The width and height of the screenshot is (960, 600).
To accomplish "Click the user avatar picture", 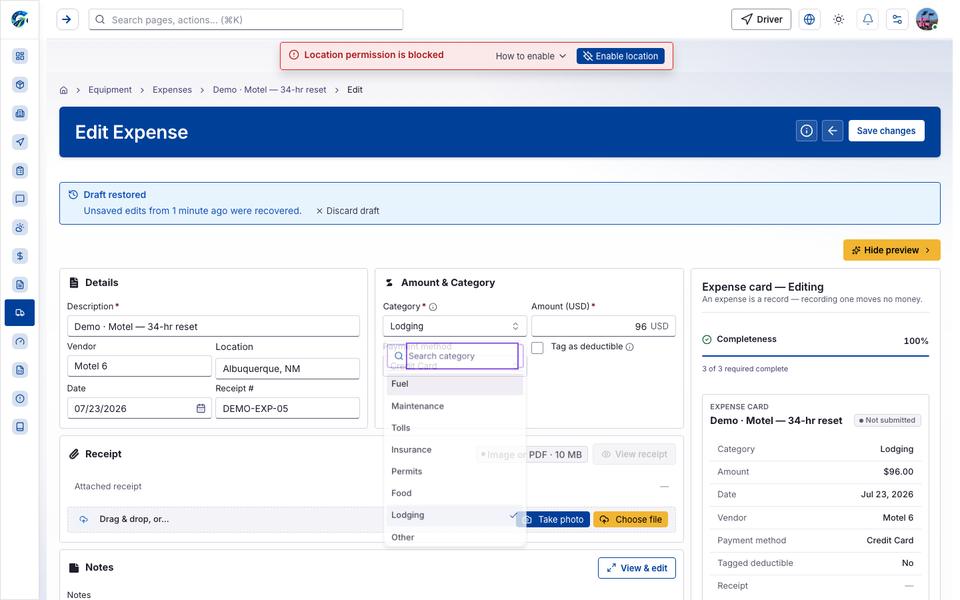I will pos(927,20).
